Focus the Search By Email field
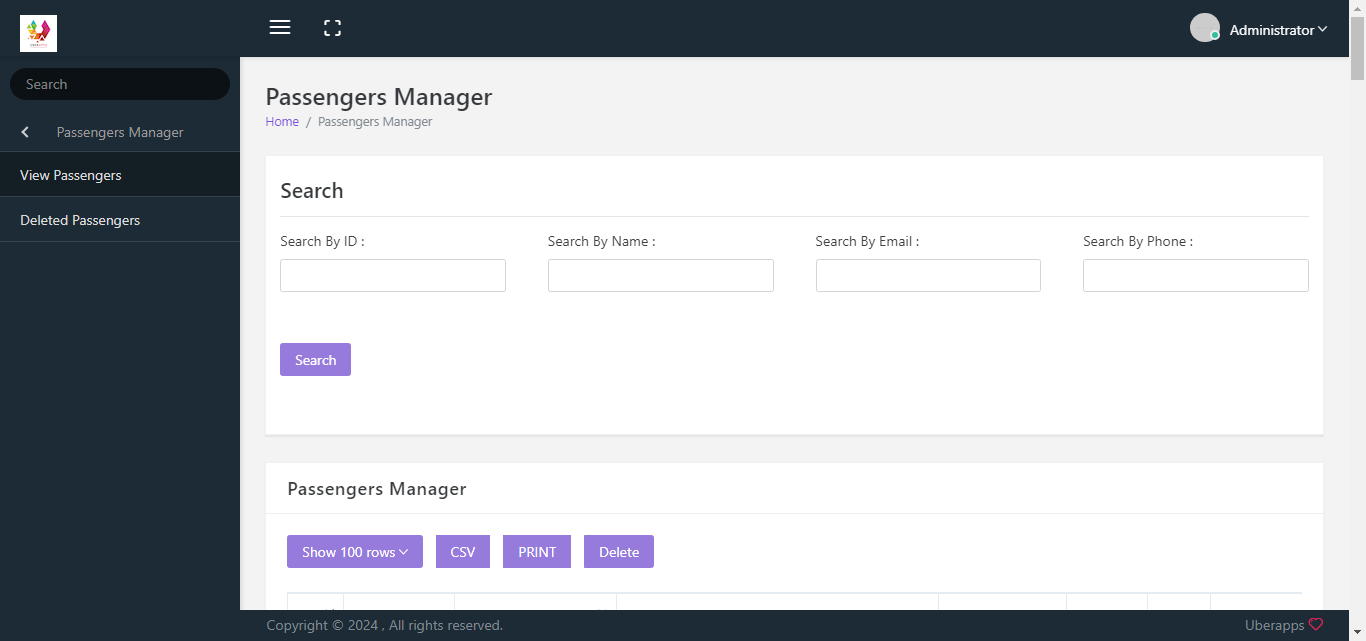The height and width of the screenshot is (641, 1366). pos(928,276)
